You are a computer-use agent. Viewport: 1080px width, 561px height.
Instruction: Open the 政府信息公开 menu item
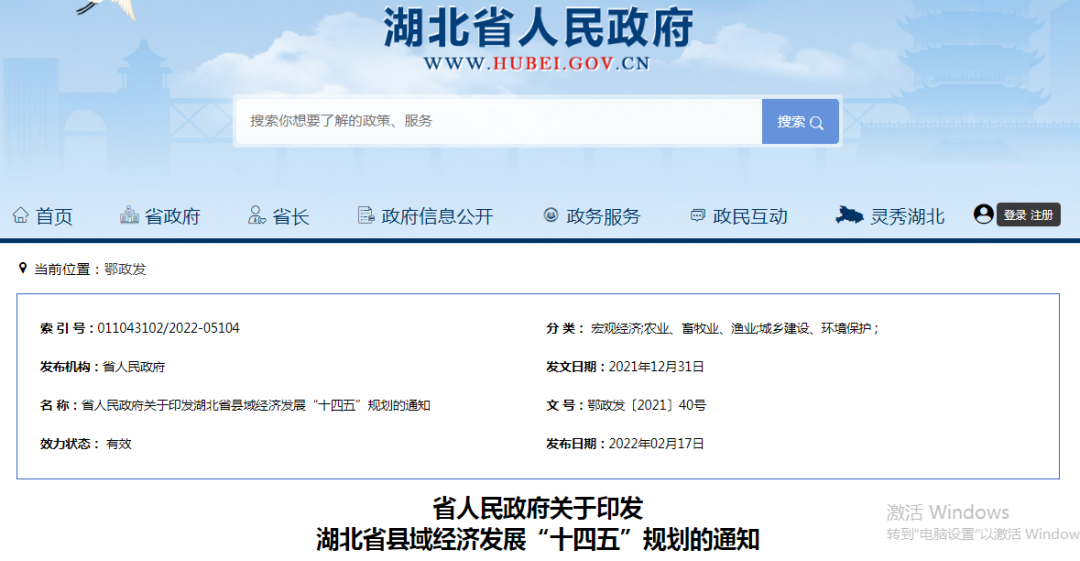coord(437,216)
